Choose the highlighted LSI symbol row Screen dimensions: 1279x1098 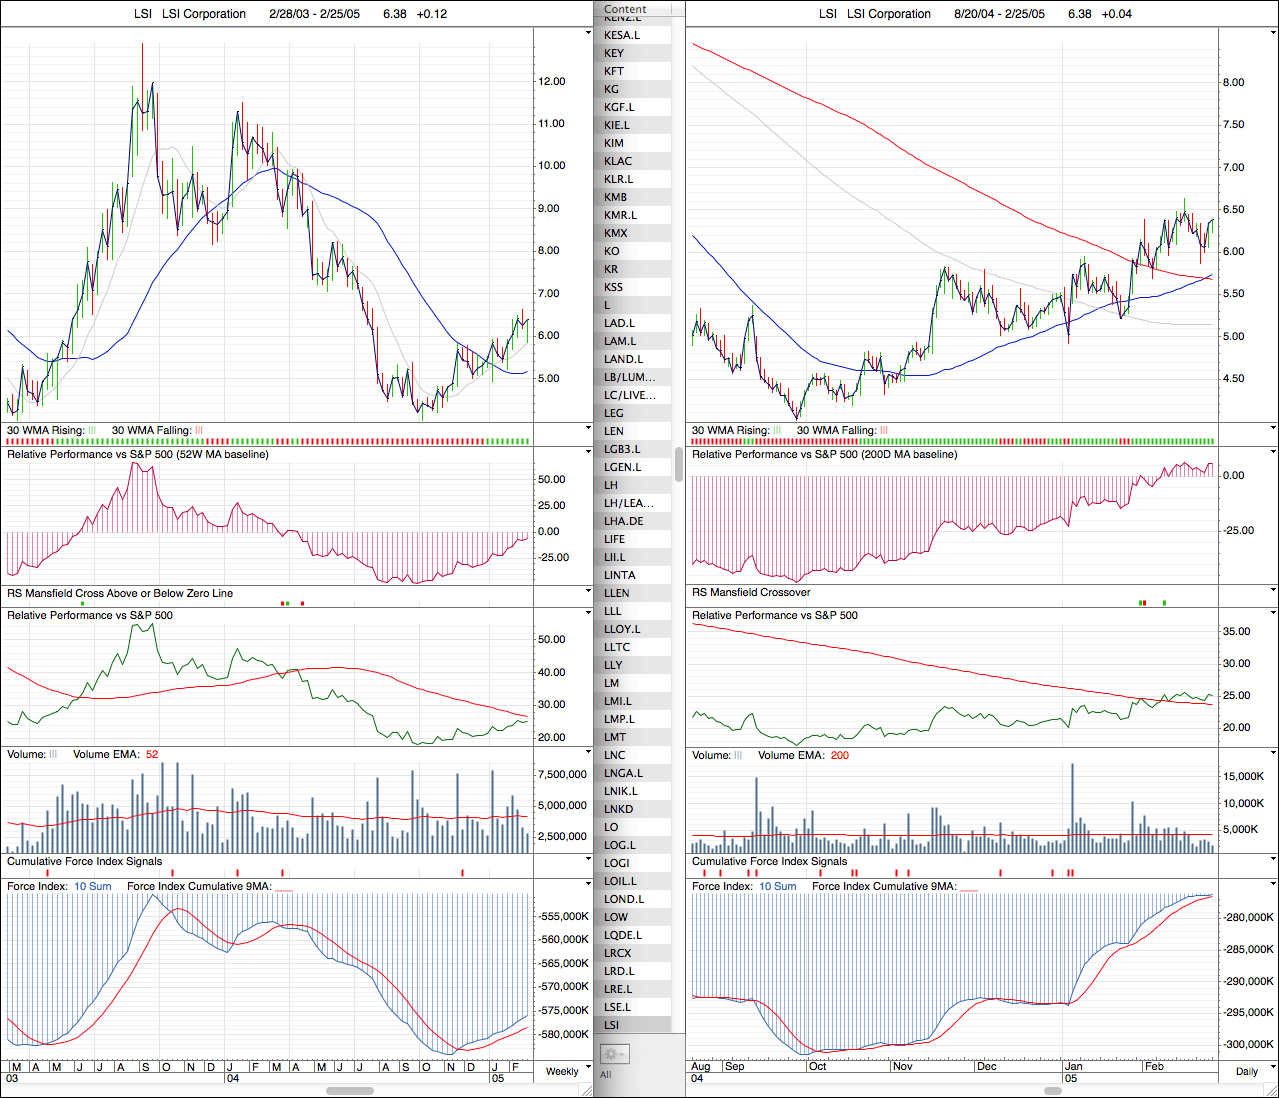(612, 1025)
